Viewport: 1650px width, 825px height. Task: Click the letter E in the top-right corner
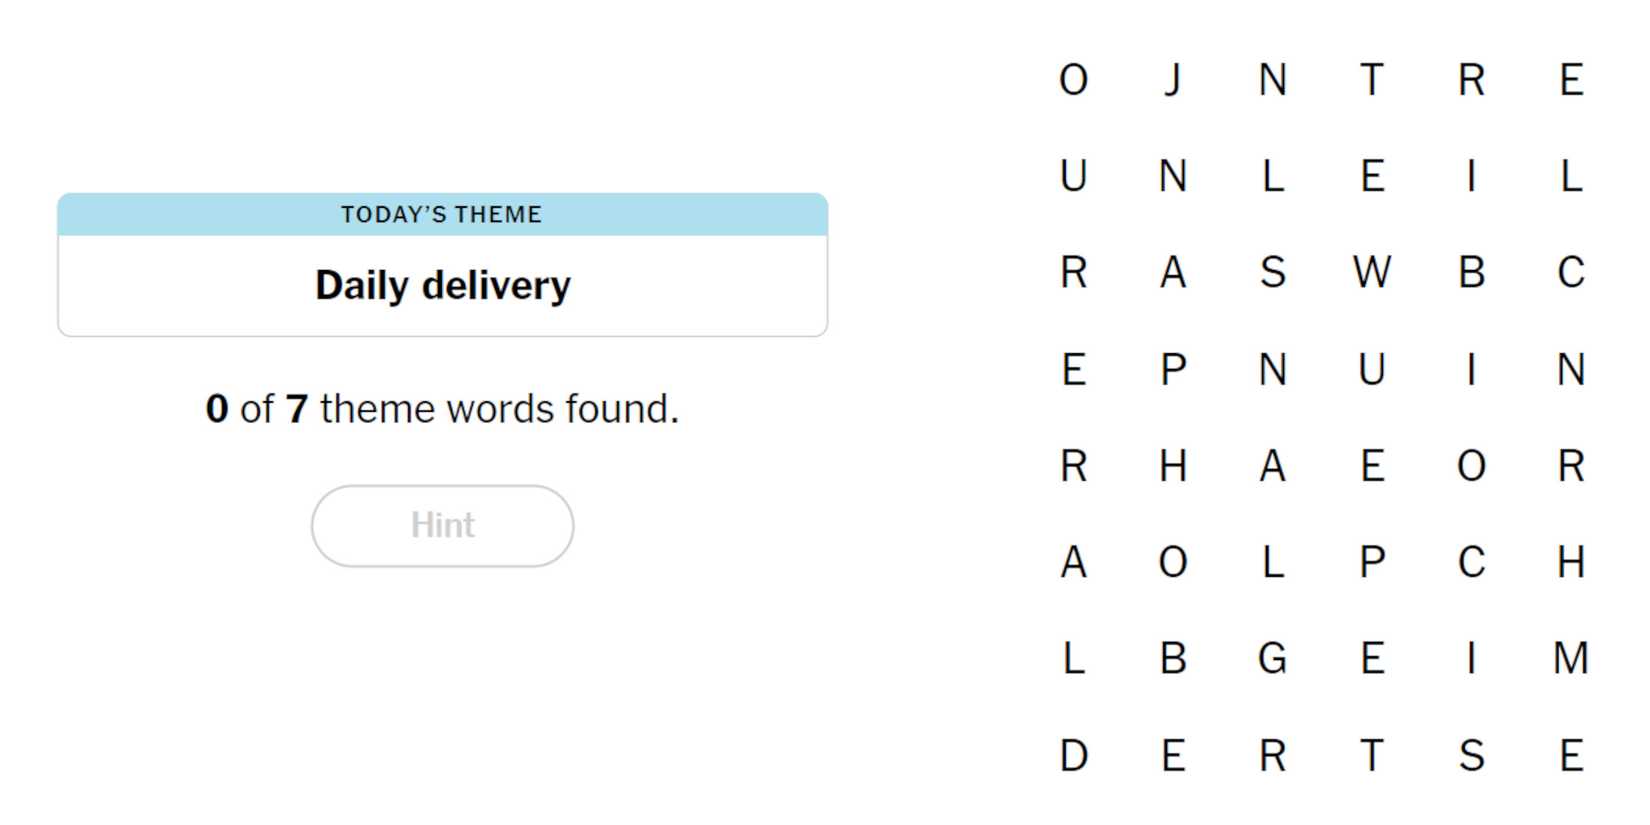click(1570, 80)
